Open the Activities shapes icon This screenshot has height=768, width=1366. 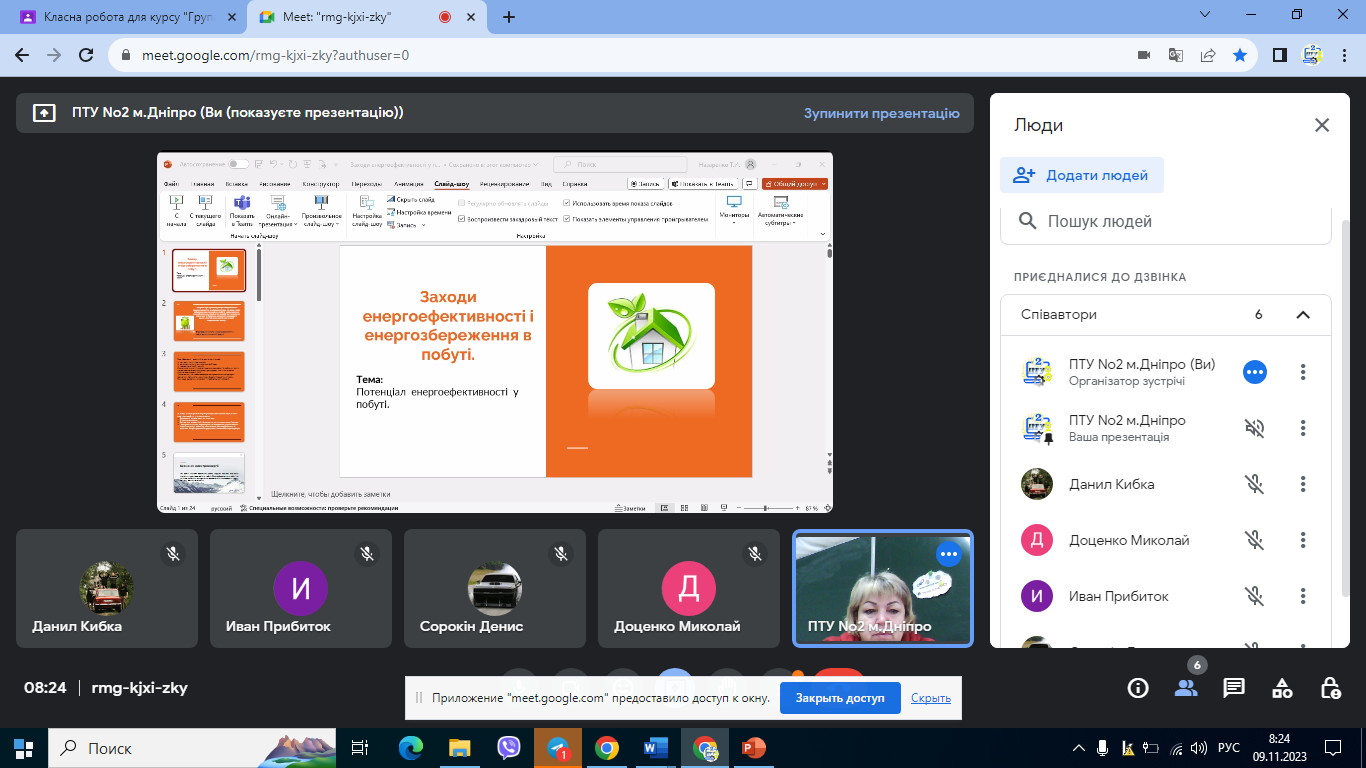coord(1282,688)
